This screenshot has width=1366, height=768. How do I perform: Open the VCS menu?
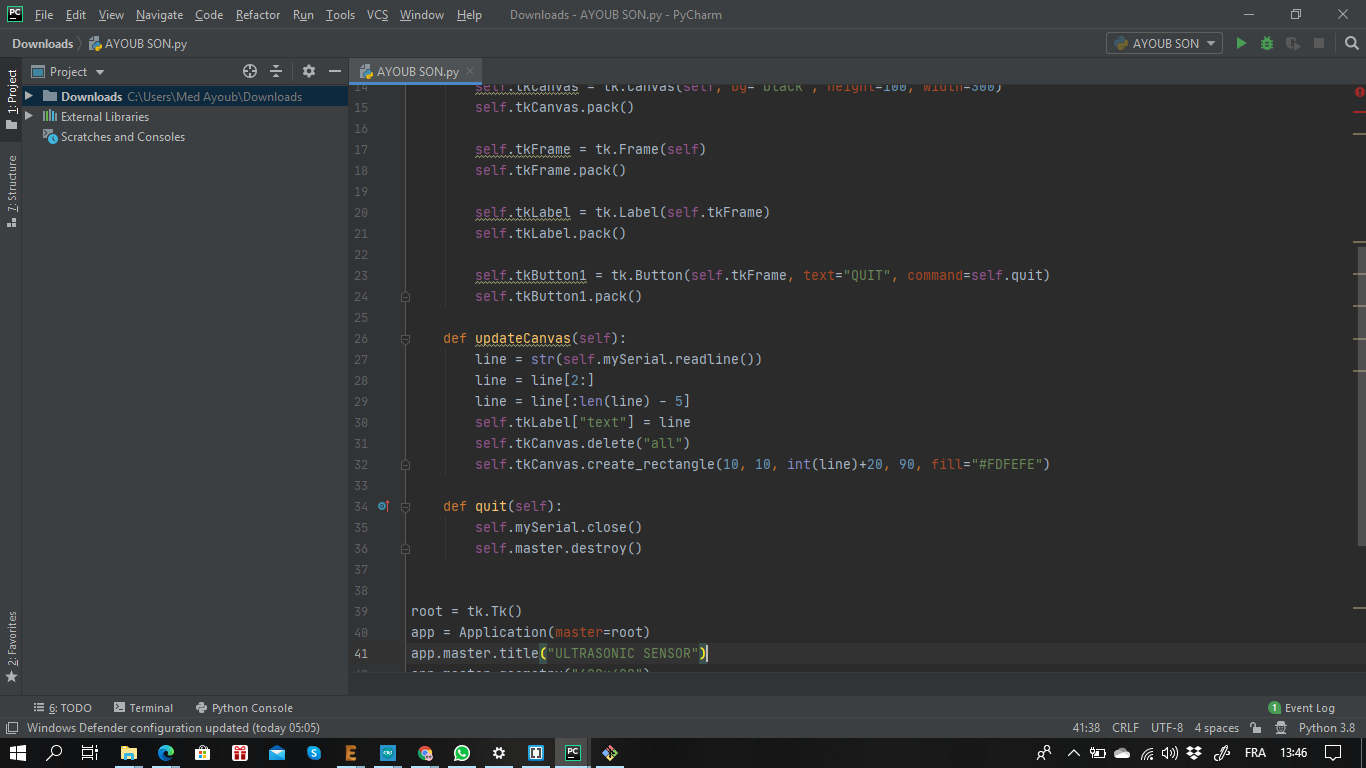coord(377,15)
